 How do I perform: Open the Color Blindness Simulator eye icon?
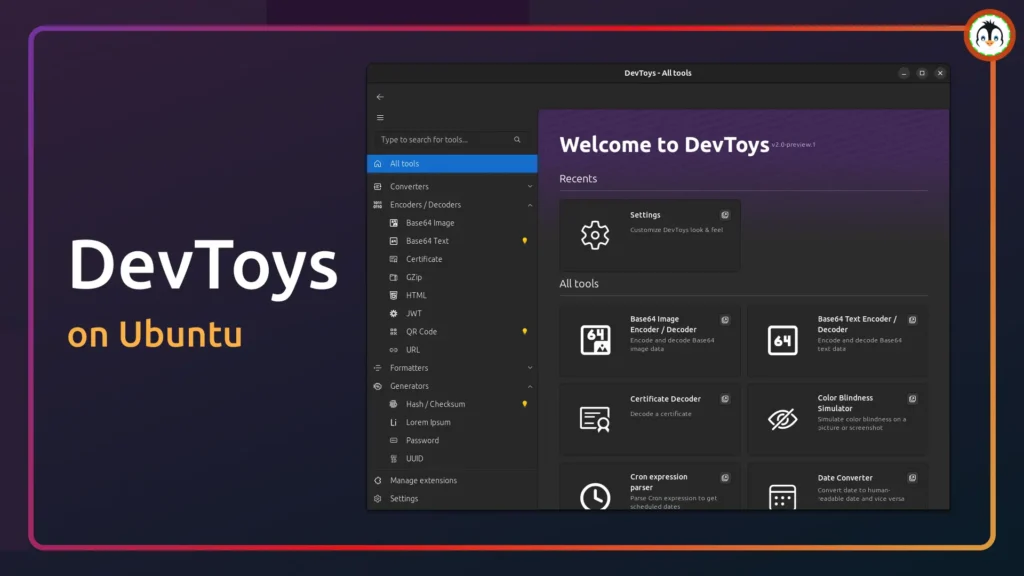tap(782, 418)
